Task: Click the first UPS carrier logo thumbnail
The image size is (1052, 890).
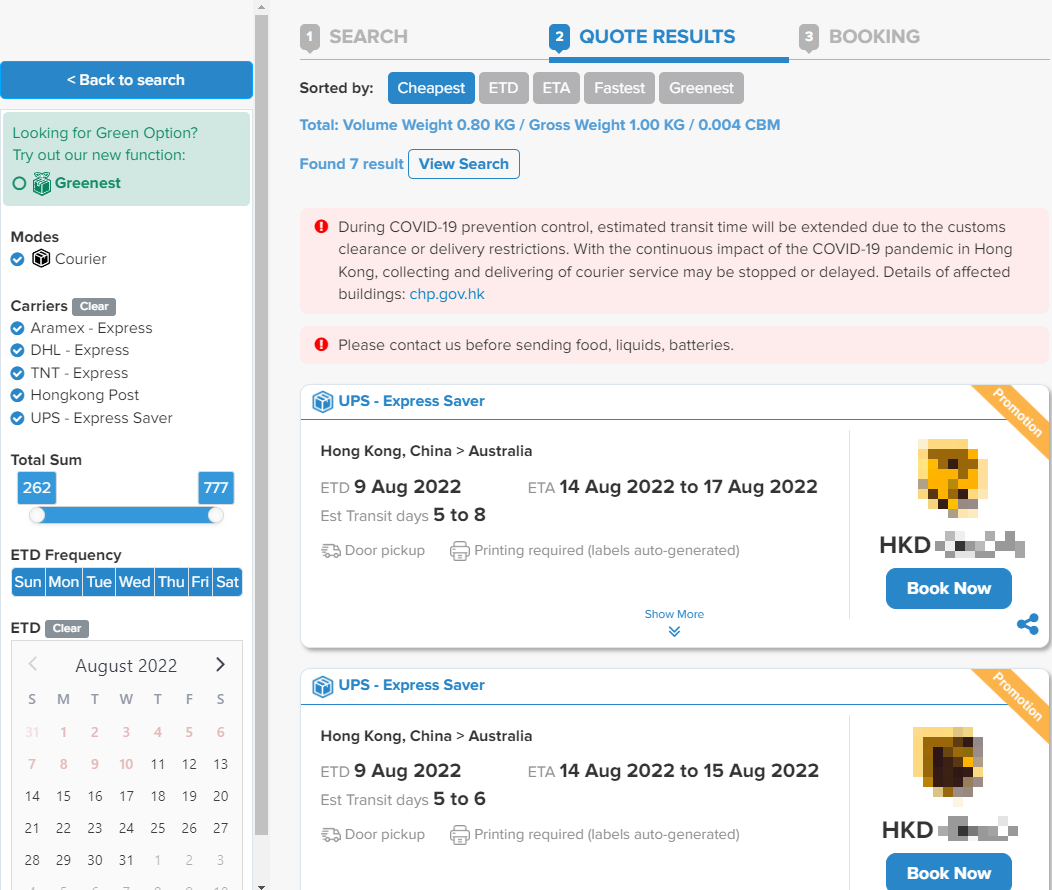Action: (x=952, y=478)
